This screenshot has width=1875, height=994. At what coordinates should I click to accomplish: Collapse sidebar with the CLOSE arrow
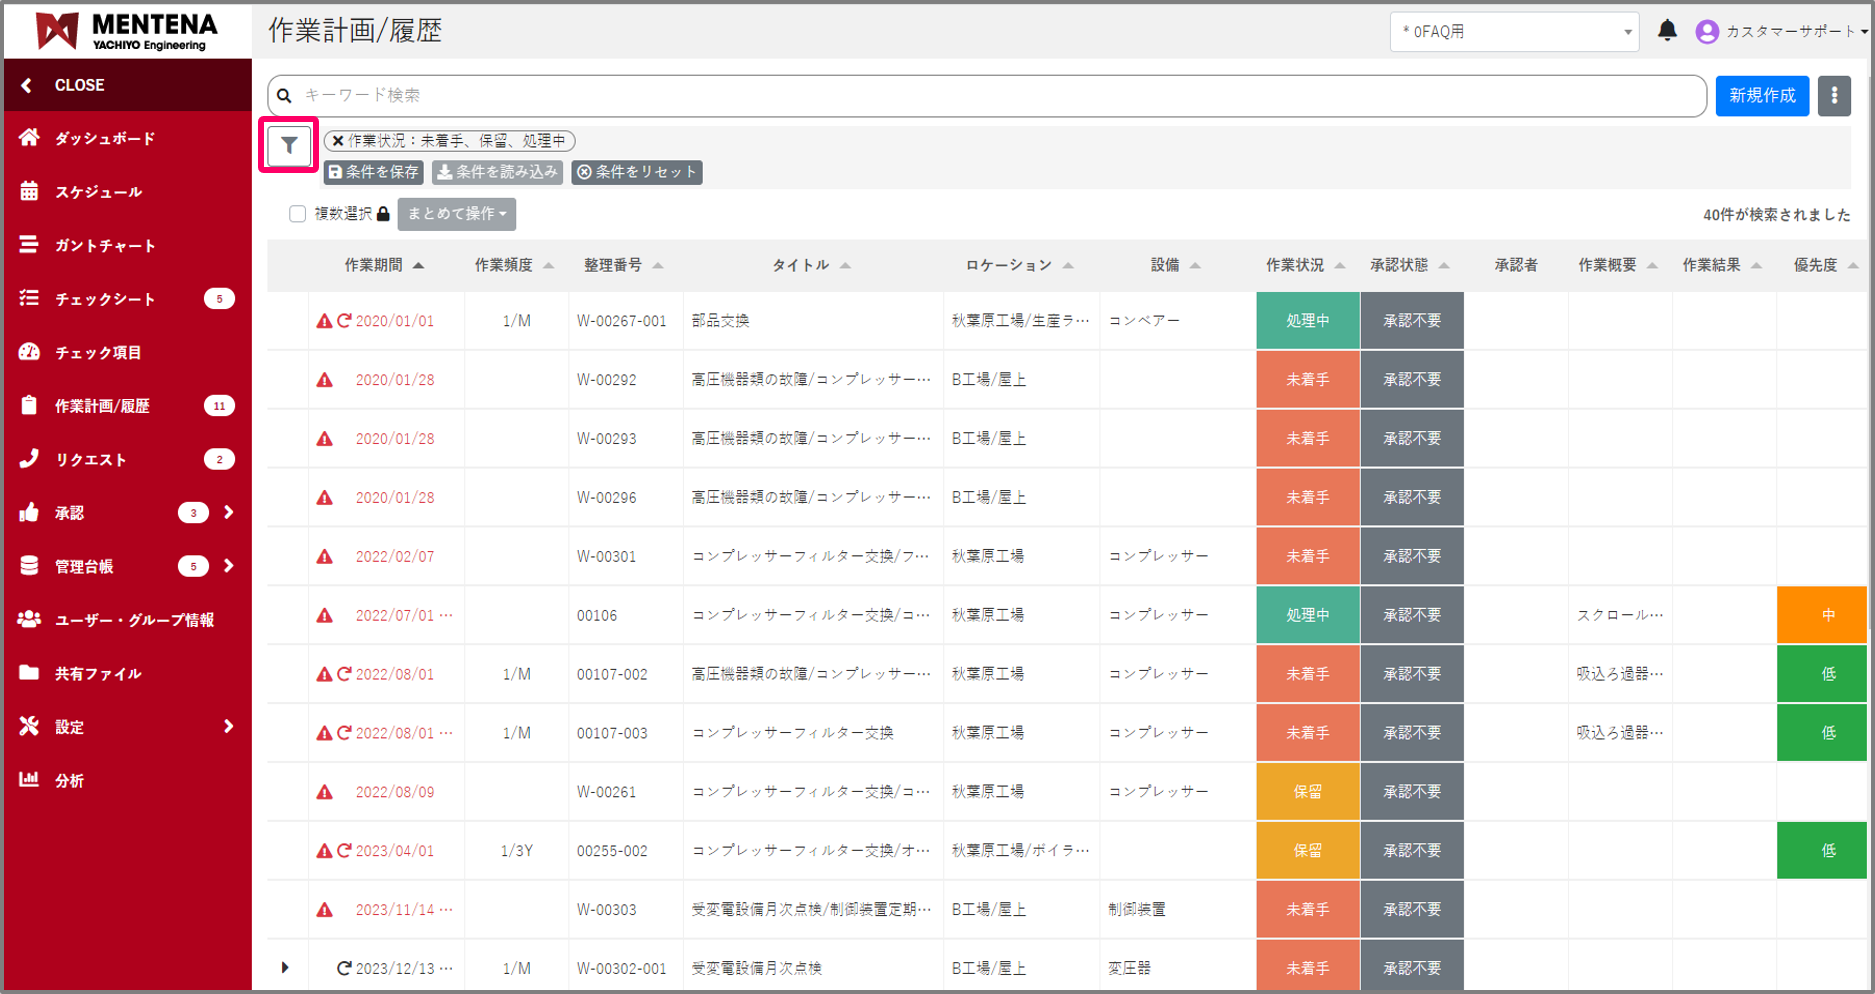pyautogui.click(x=27, y=86)
